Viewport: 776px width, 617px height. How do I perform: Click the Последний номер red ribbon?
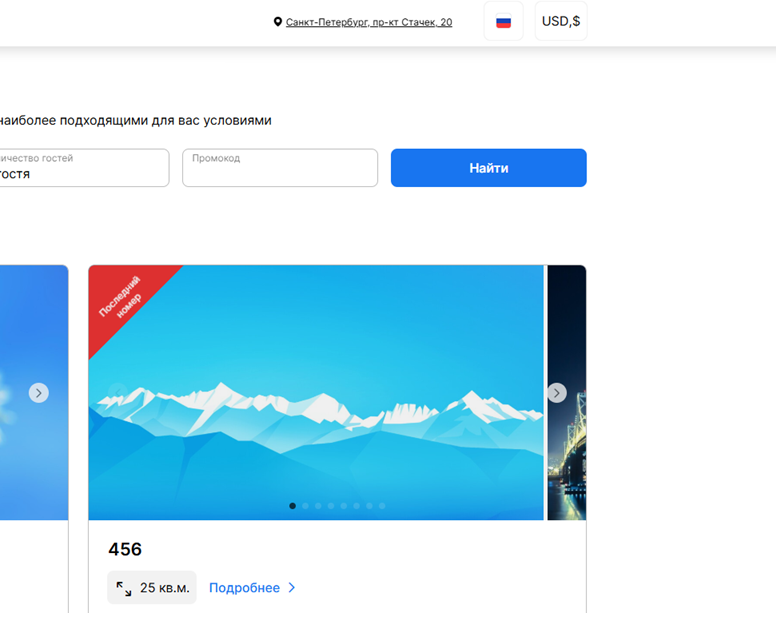121,297
